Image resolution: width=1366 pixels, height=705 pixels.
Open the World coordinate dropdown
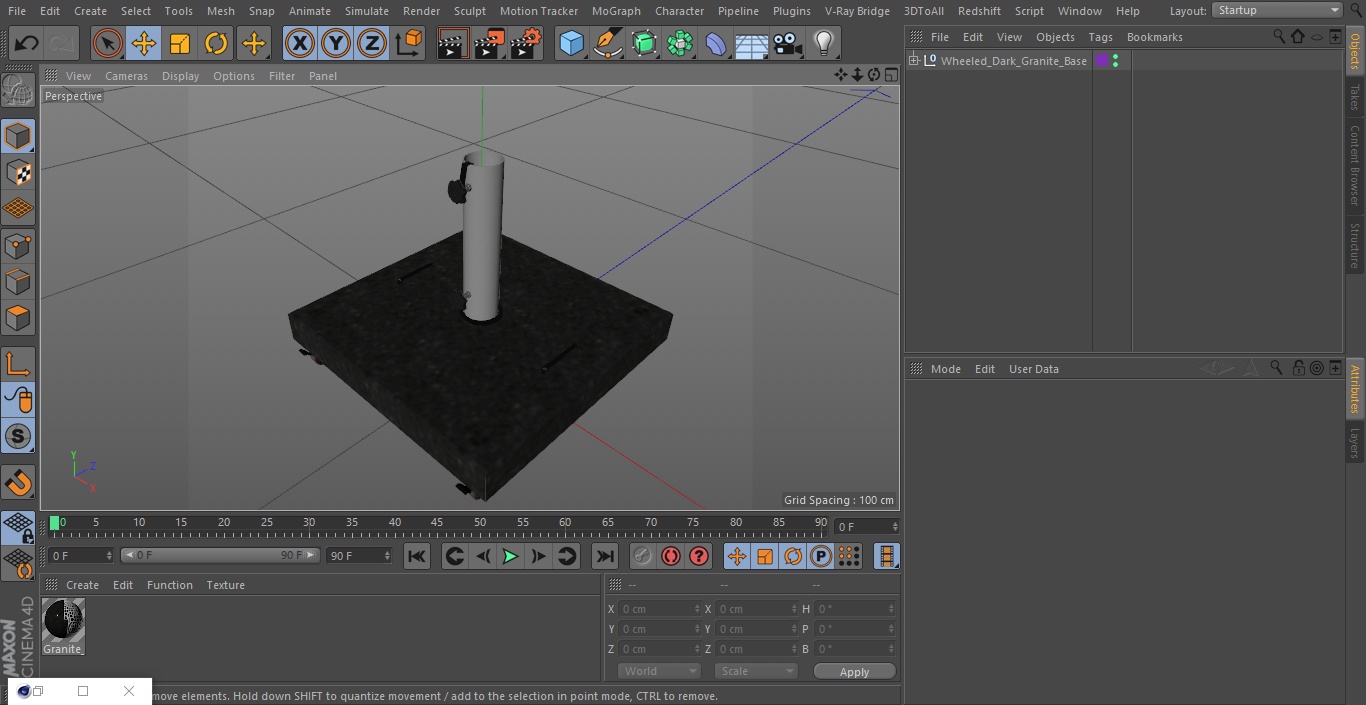659,671
